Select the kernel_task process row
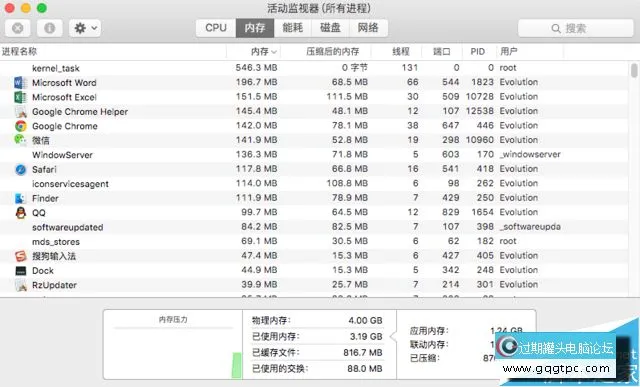 314,68
